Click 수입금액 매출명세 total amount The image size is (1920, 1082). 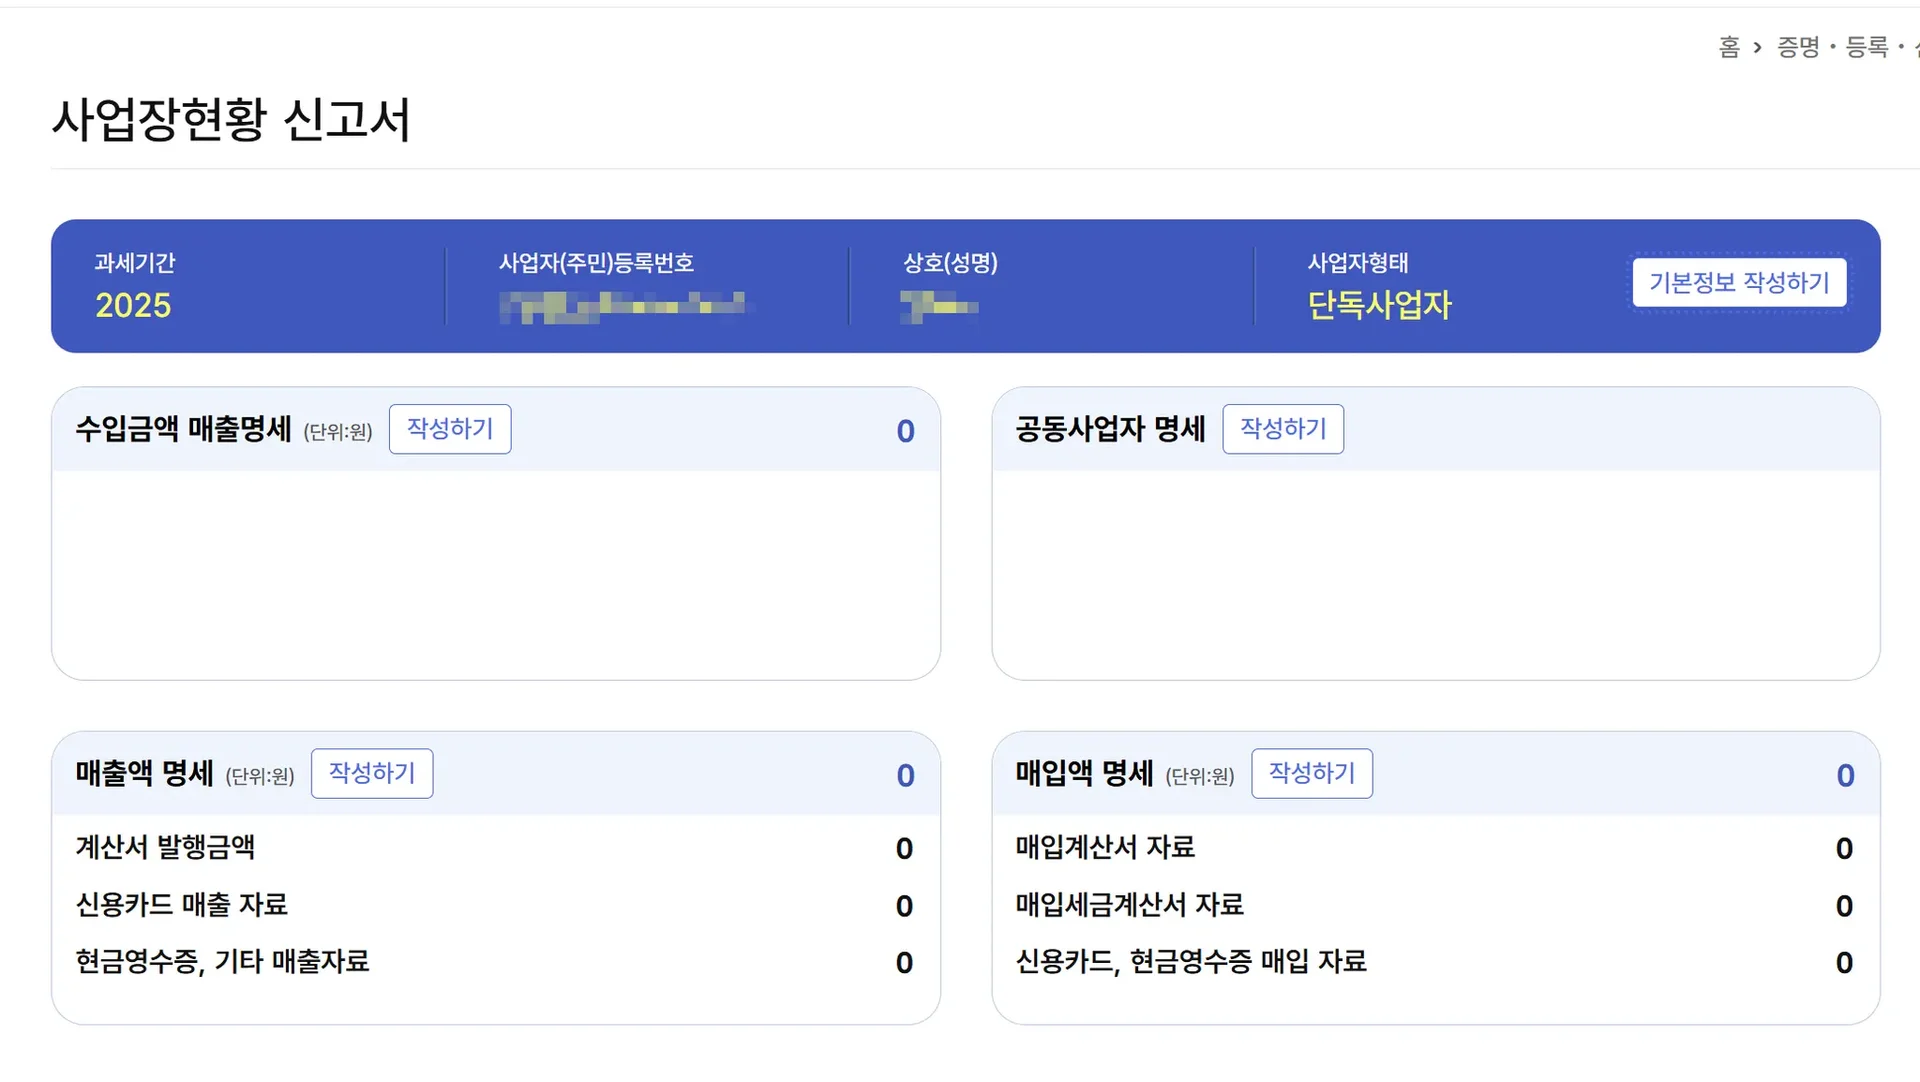pos(905,431)
